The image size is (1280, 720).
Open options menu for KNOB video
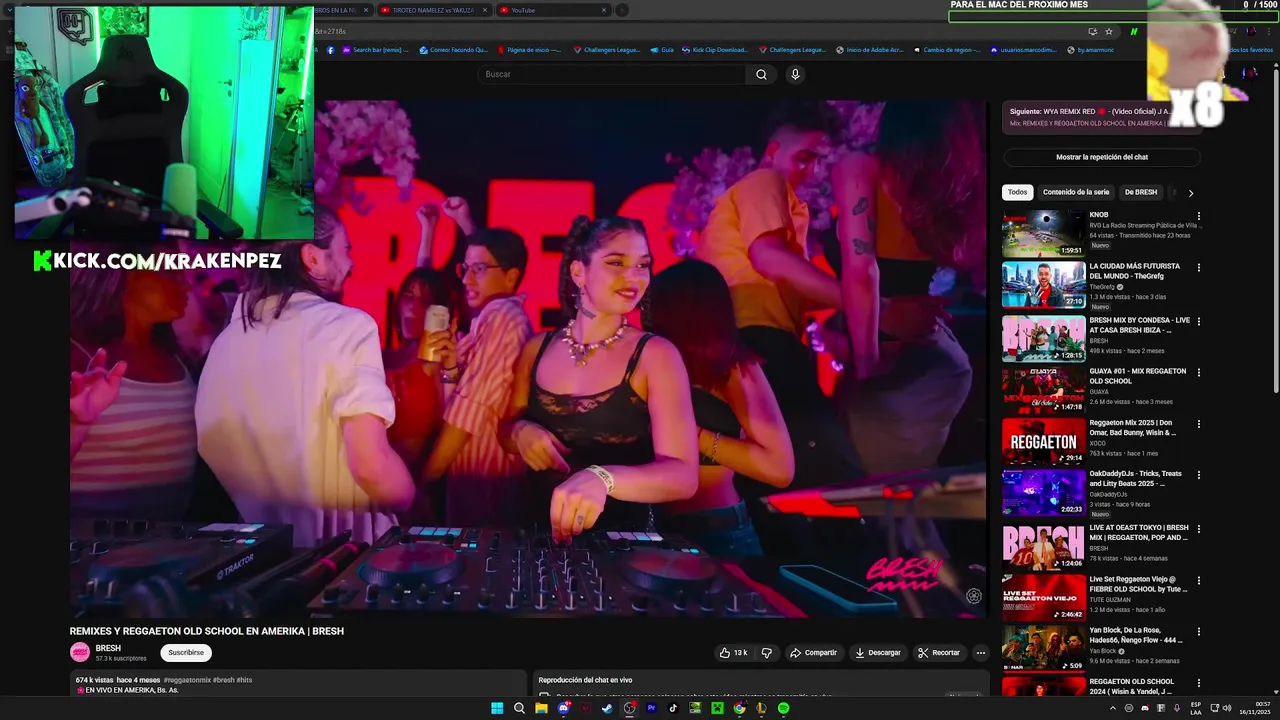point(1199,216)
